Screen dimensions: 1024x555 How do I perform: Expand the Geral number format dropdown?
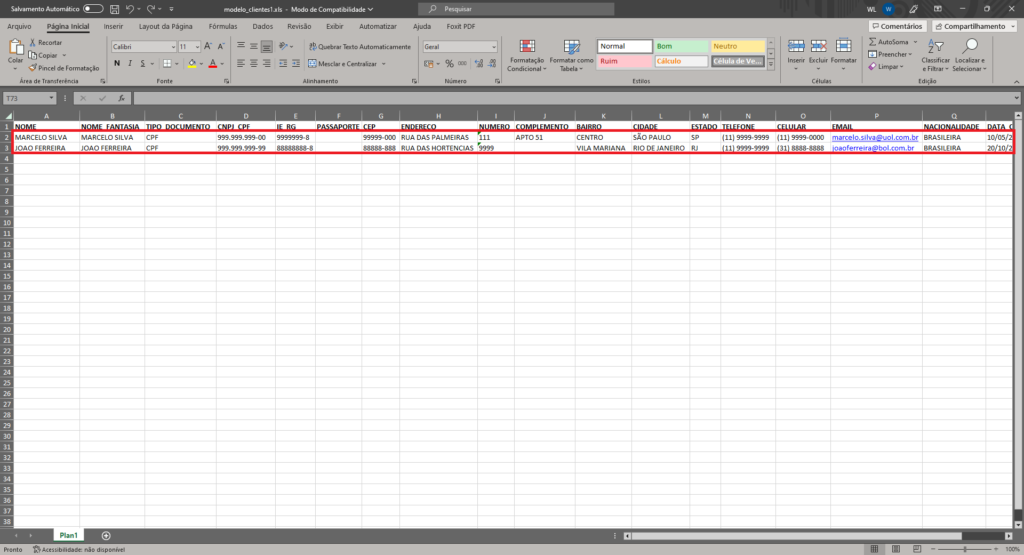(493, 46)
